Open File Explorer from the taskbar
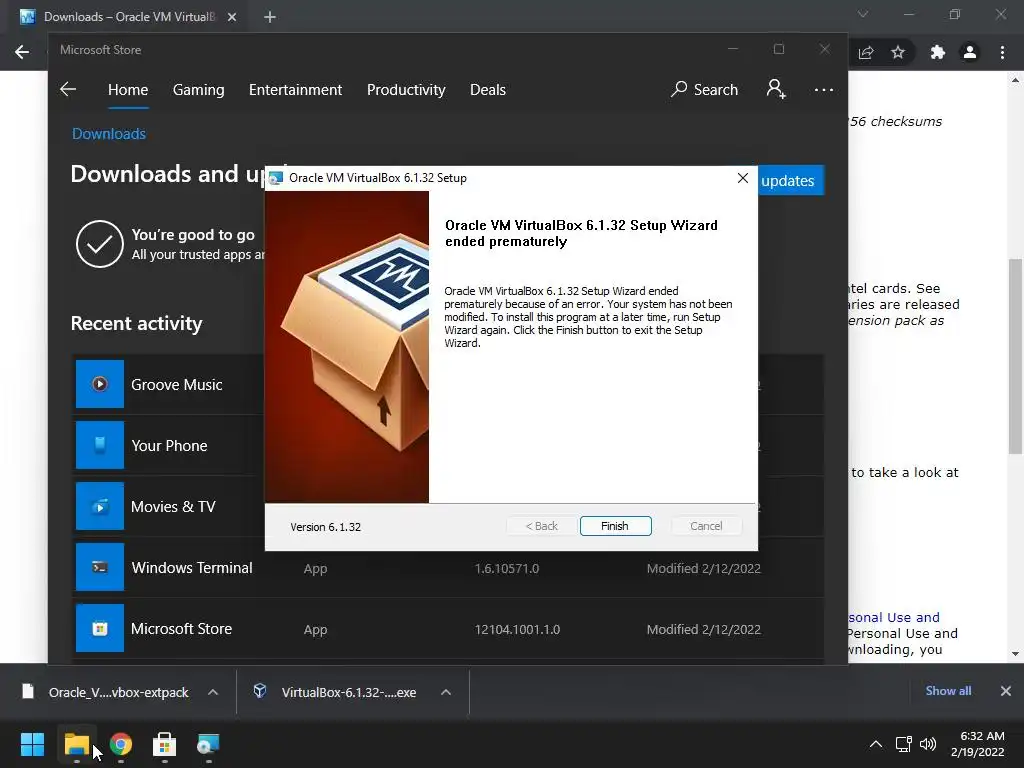 (77, 744)
